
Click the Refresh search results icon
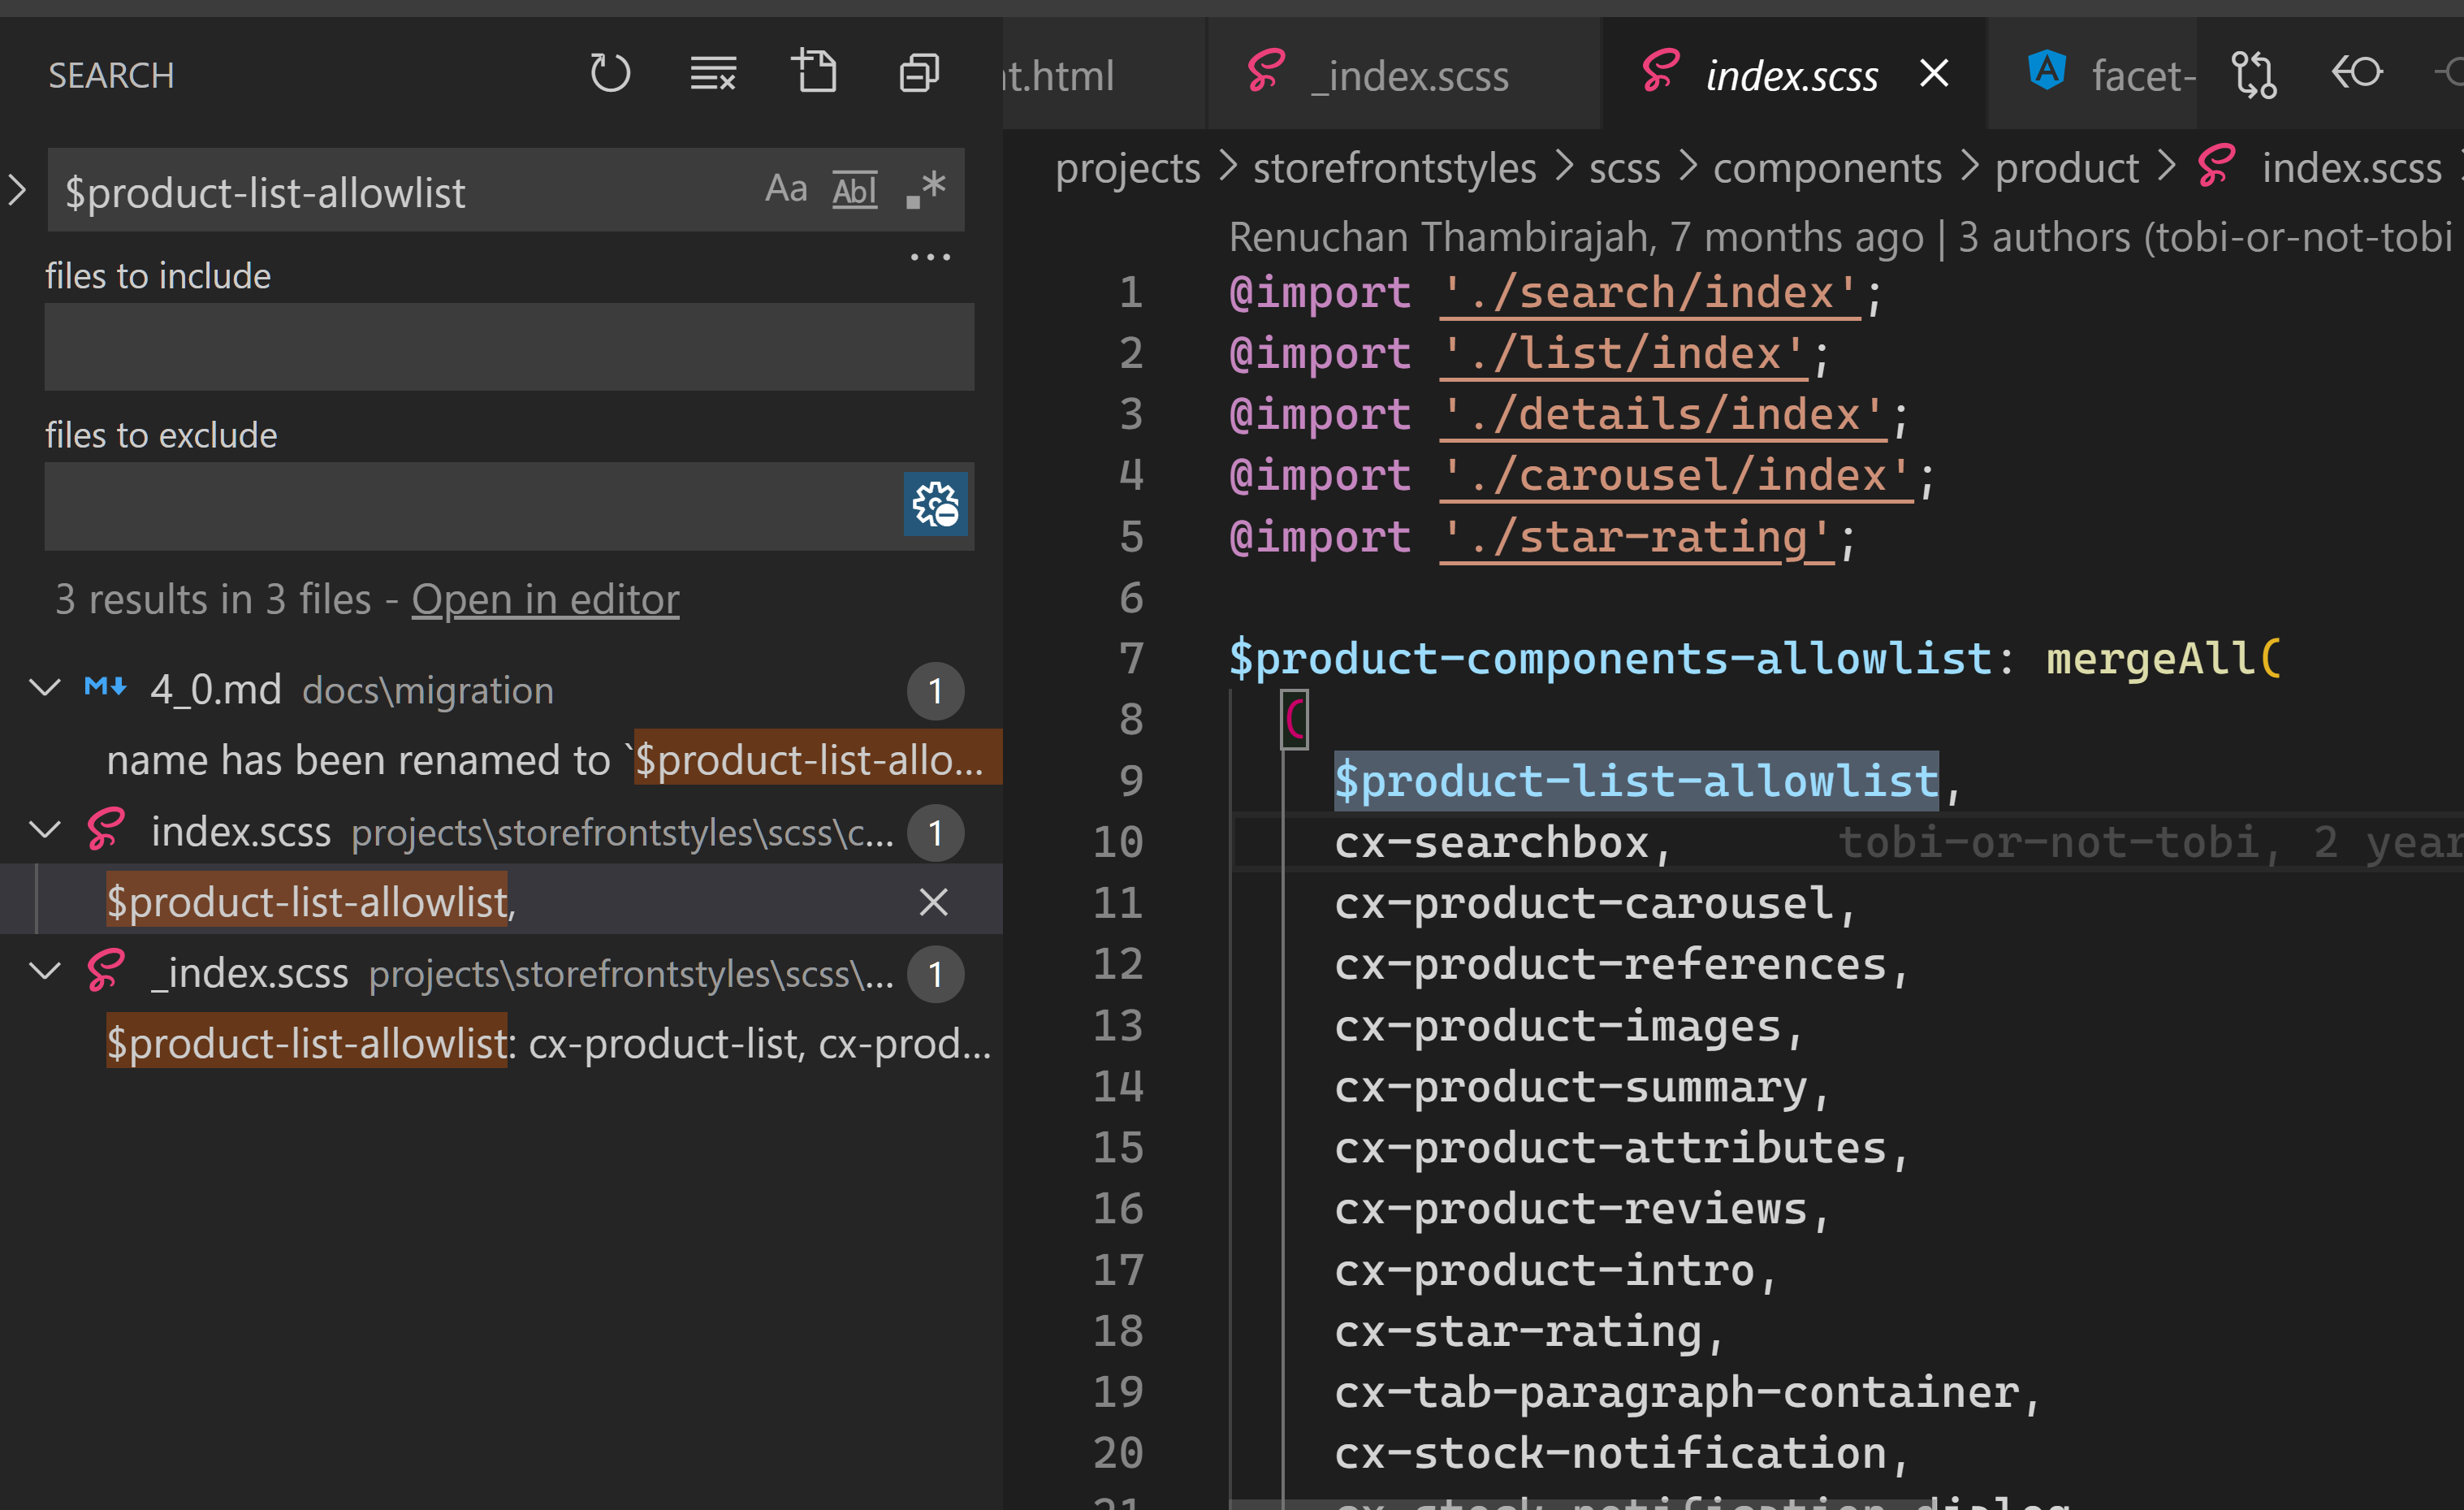[609, 73]
